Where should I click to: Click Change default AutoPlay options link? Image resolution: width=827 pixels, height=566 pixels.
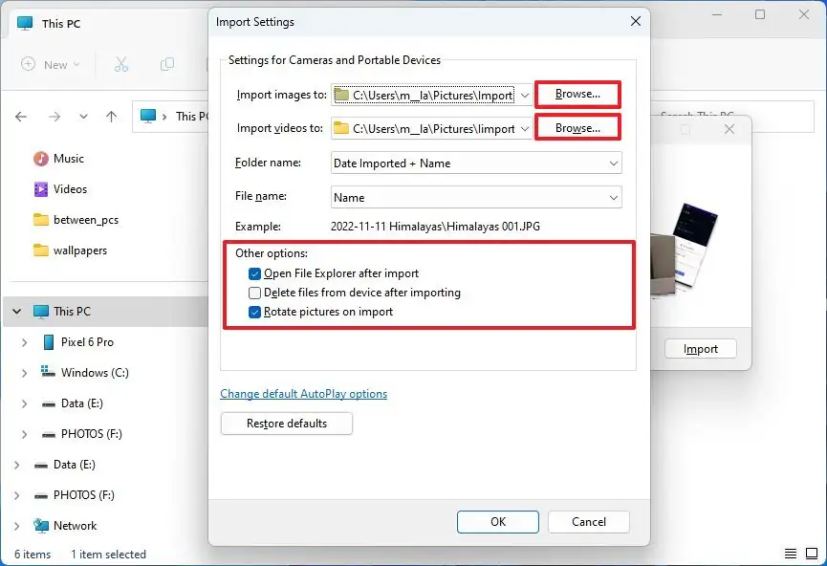tap(303, 394)
